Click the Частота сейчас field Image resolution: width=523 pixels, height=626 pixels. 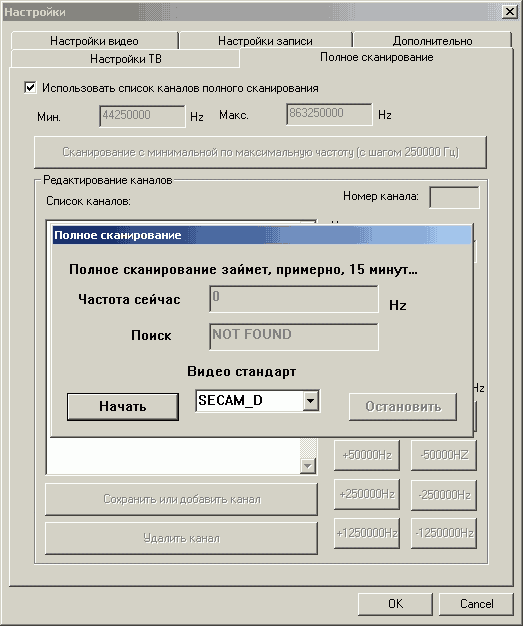pos(294,299)
